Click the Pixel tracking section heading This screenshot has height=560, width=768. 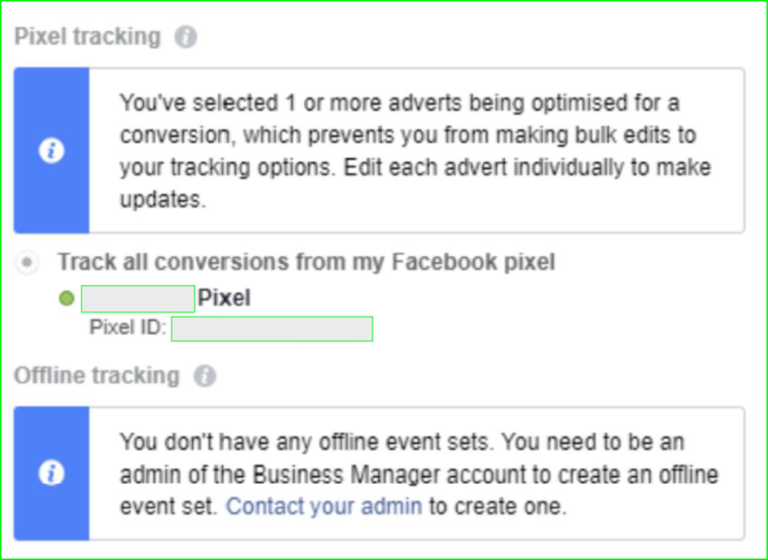click(x=88, y=37)
